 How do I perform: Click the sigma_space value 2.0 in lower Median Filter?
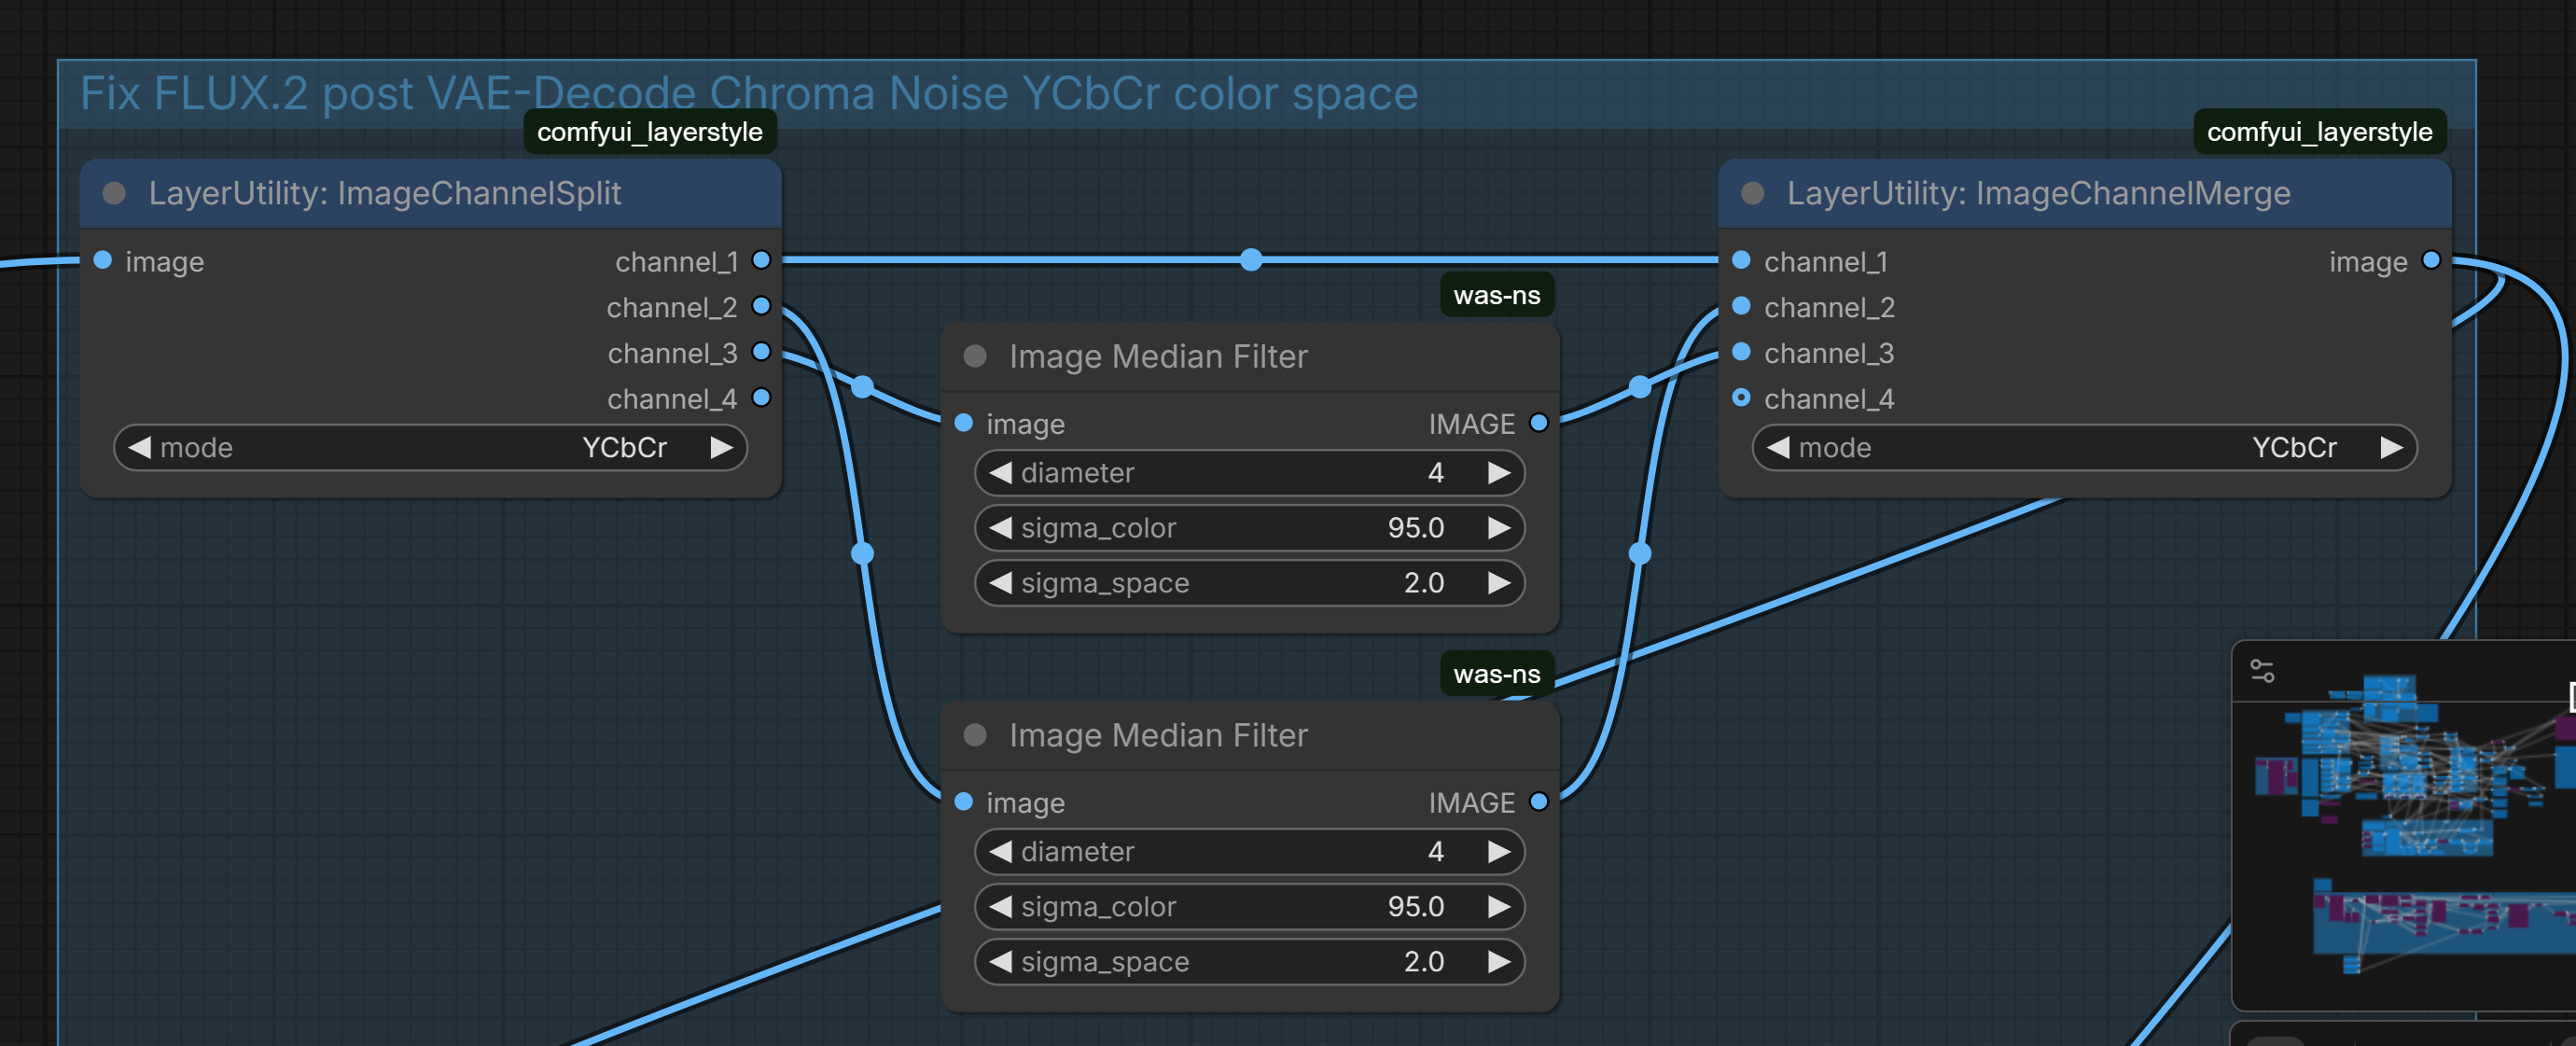coord(1424,961)
